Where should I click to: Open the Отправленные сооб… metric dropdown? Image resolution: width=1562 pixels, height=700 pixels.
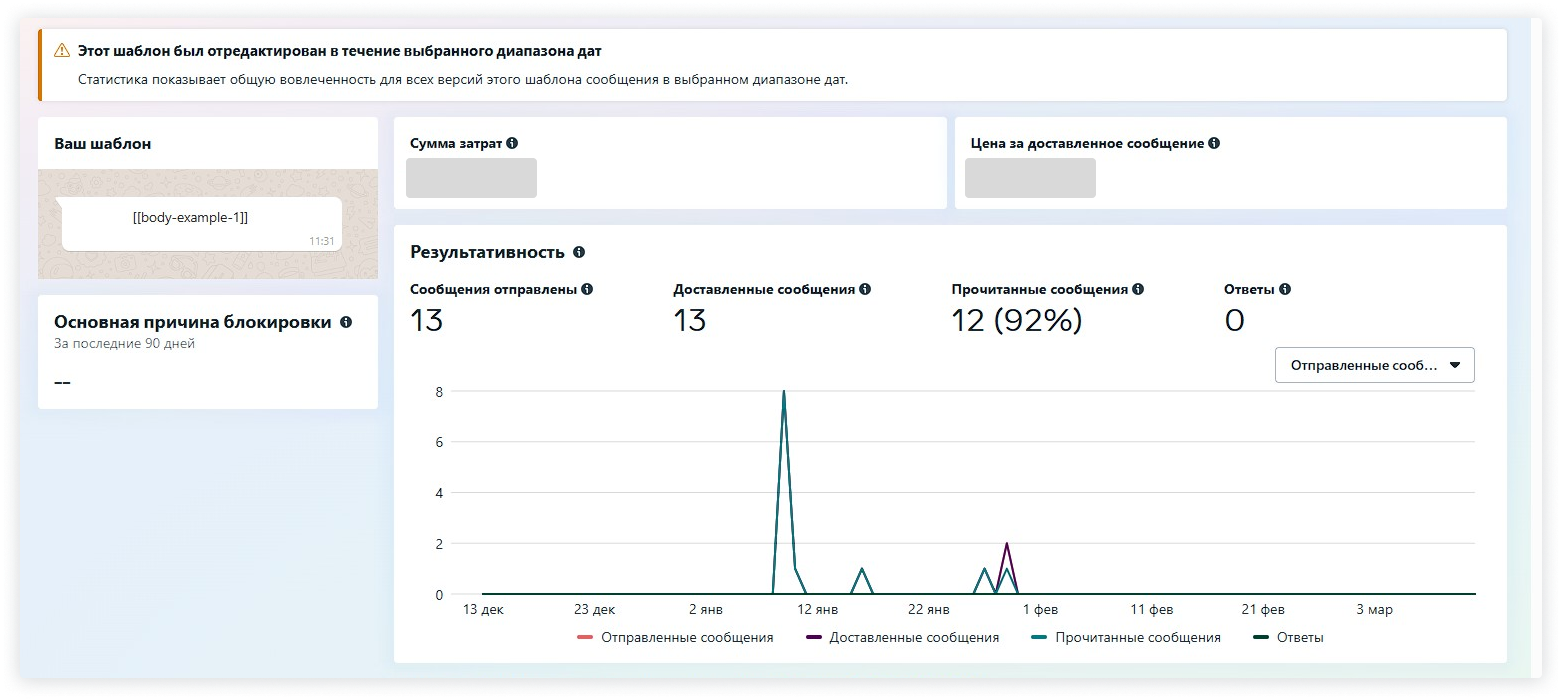[1374, 365]
